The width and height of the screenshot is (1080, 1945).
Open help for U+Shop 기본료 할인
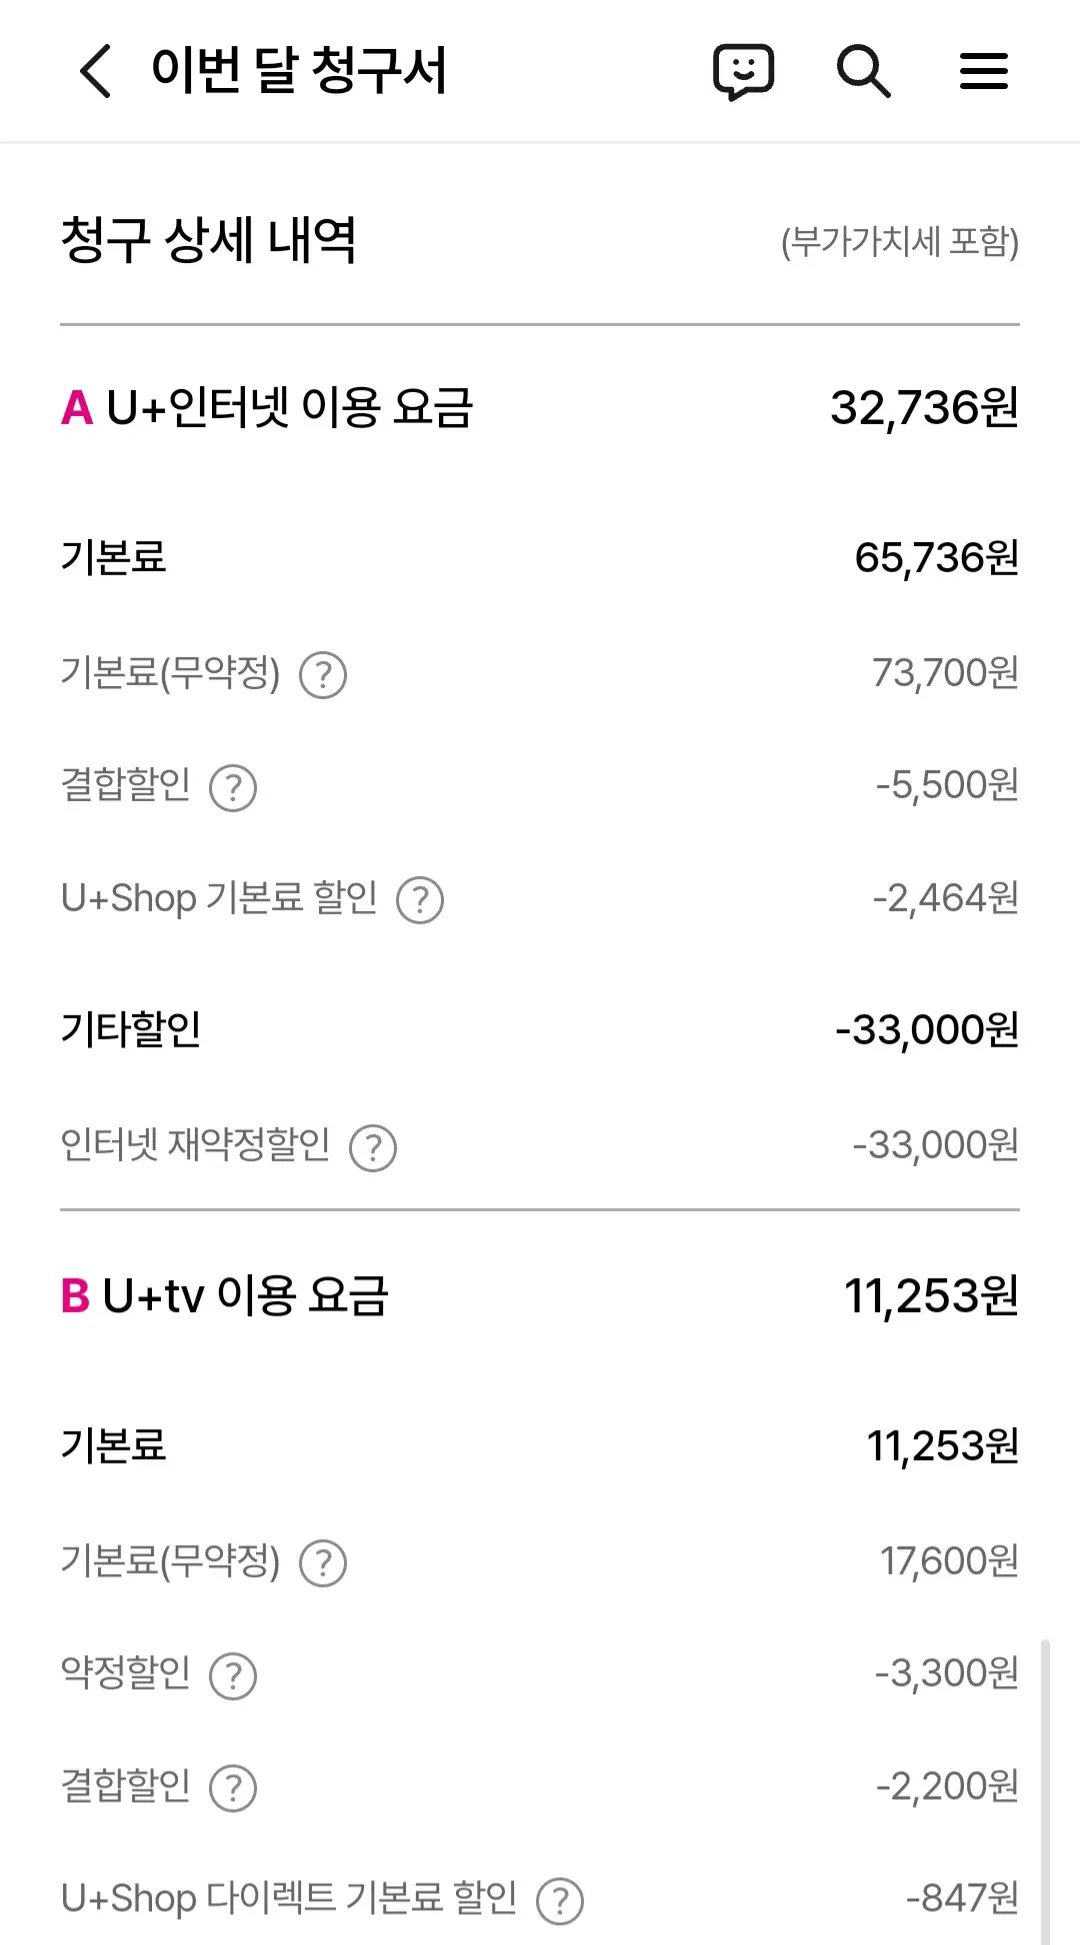[420, 900]
